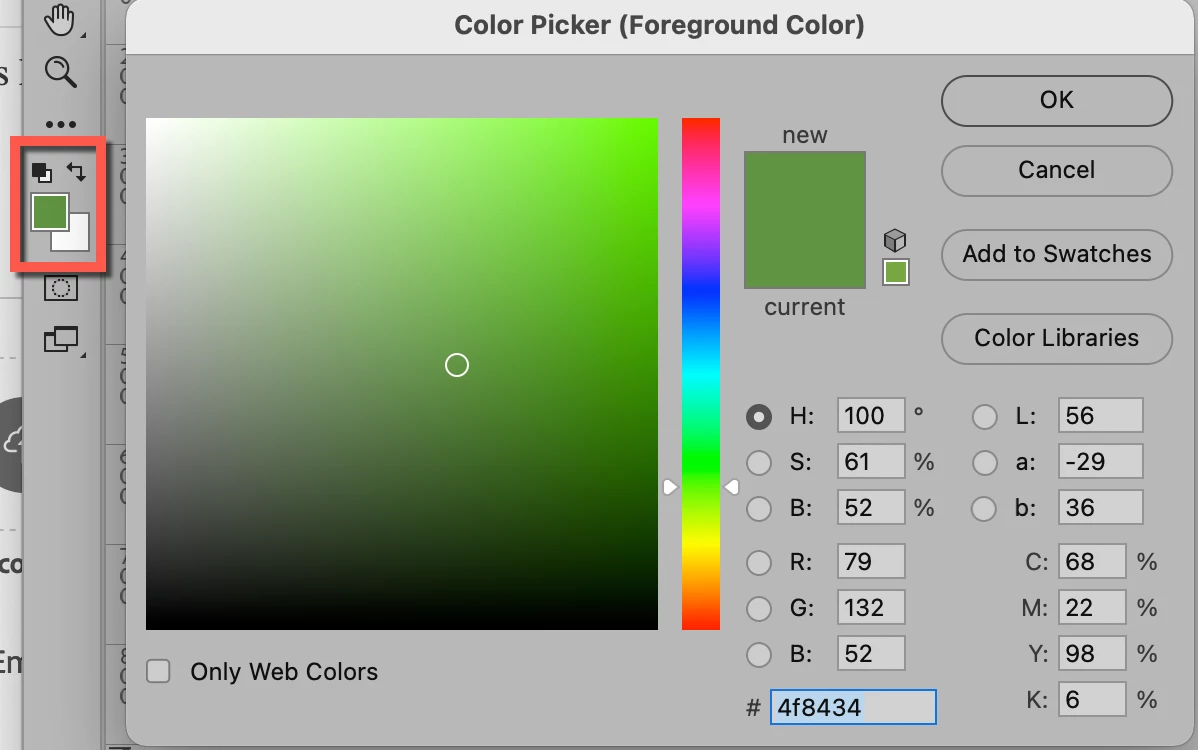This screenshot has height=750, width=1198.
Task: Click the new color preview swatch
Action: click(x=805, y=186)
